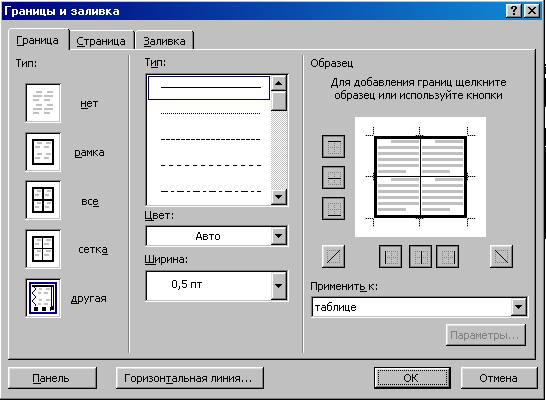Click the 'другая' label text
Screen dimensions: 546x400
(x=88, y=299)
